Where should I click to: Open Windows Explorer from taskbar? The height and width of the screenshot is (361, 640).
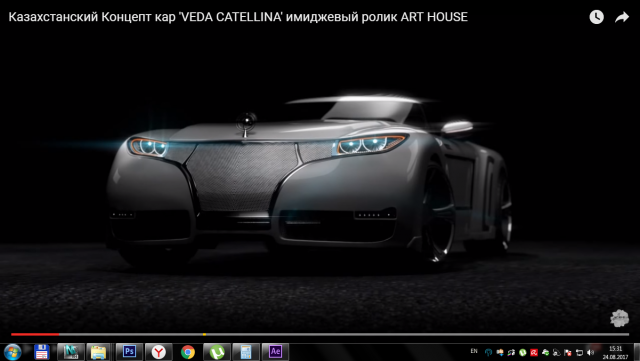[98, 352]
